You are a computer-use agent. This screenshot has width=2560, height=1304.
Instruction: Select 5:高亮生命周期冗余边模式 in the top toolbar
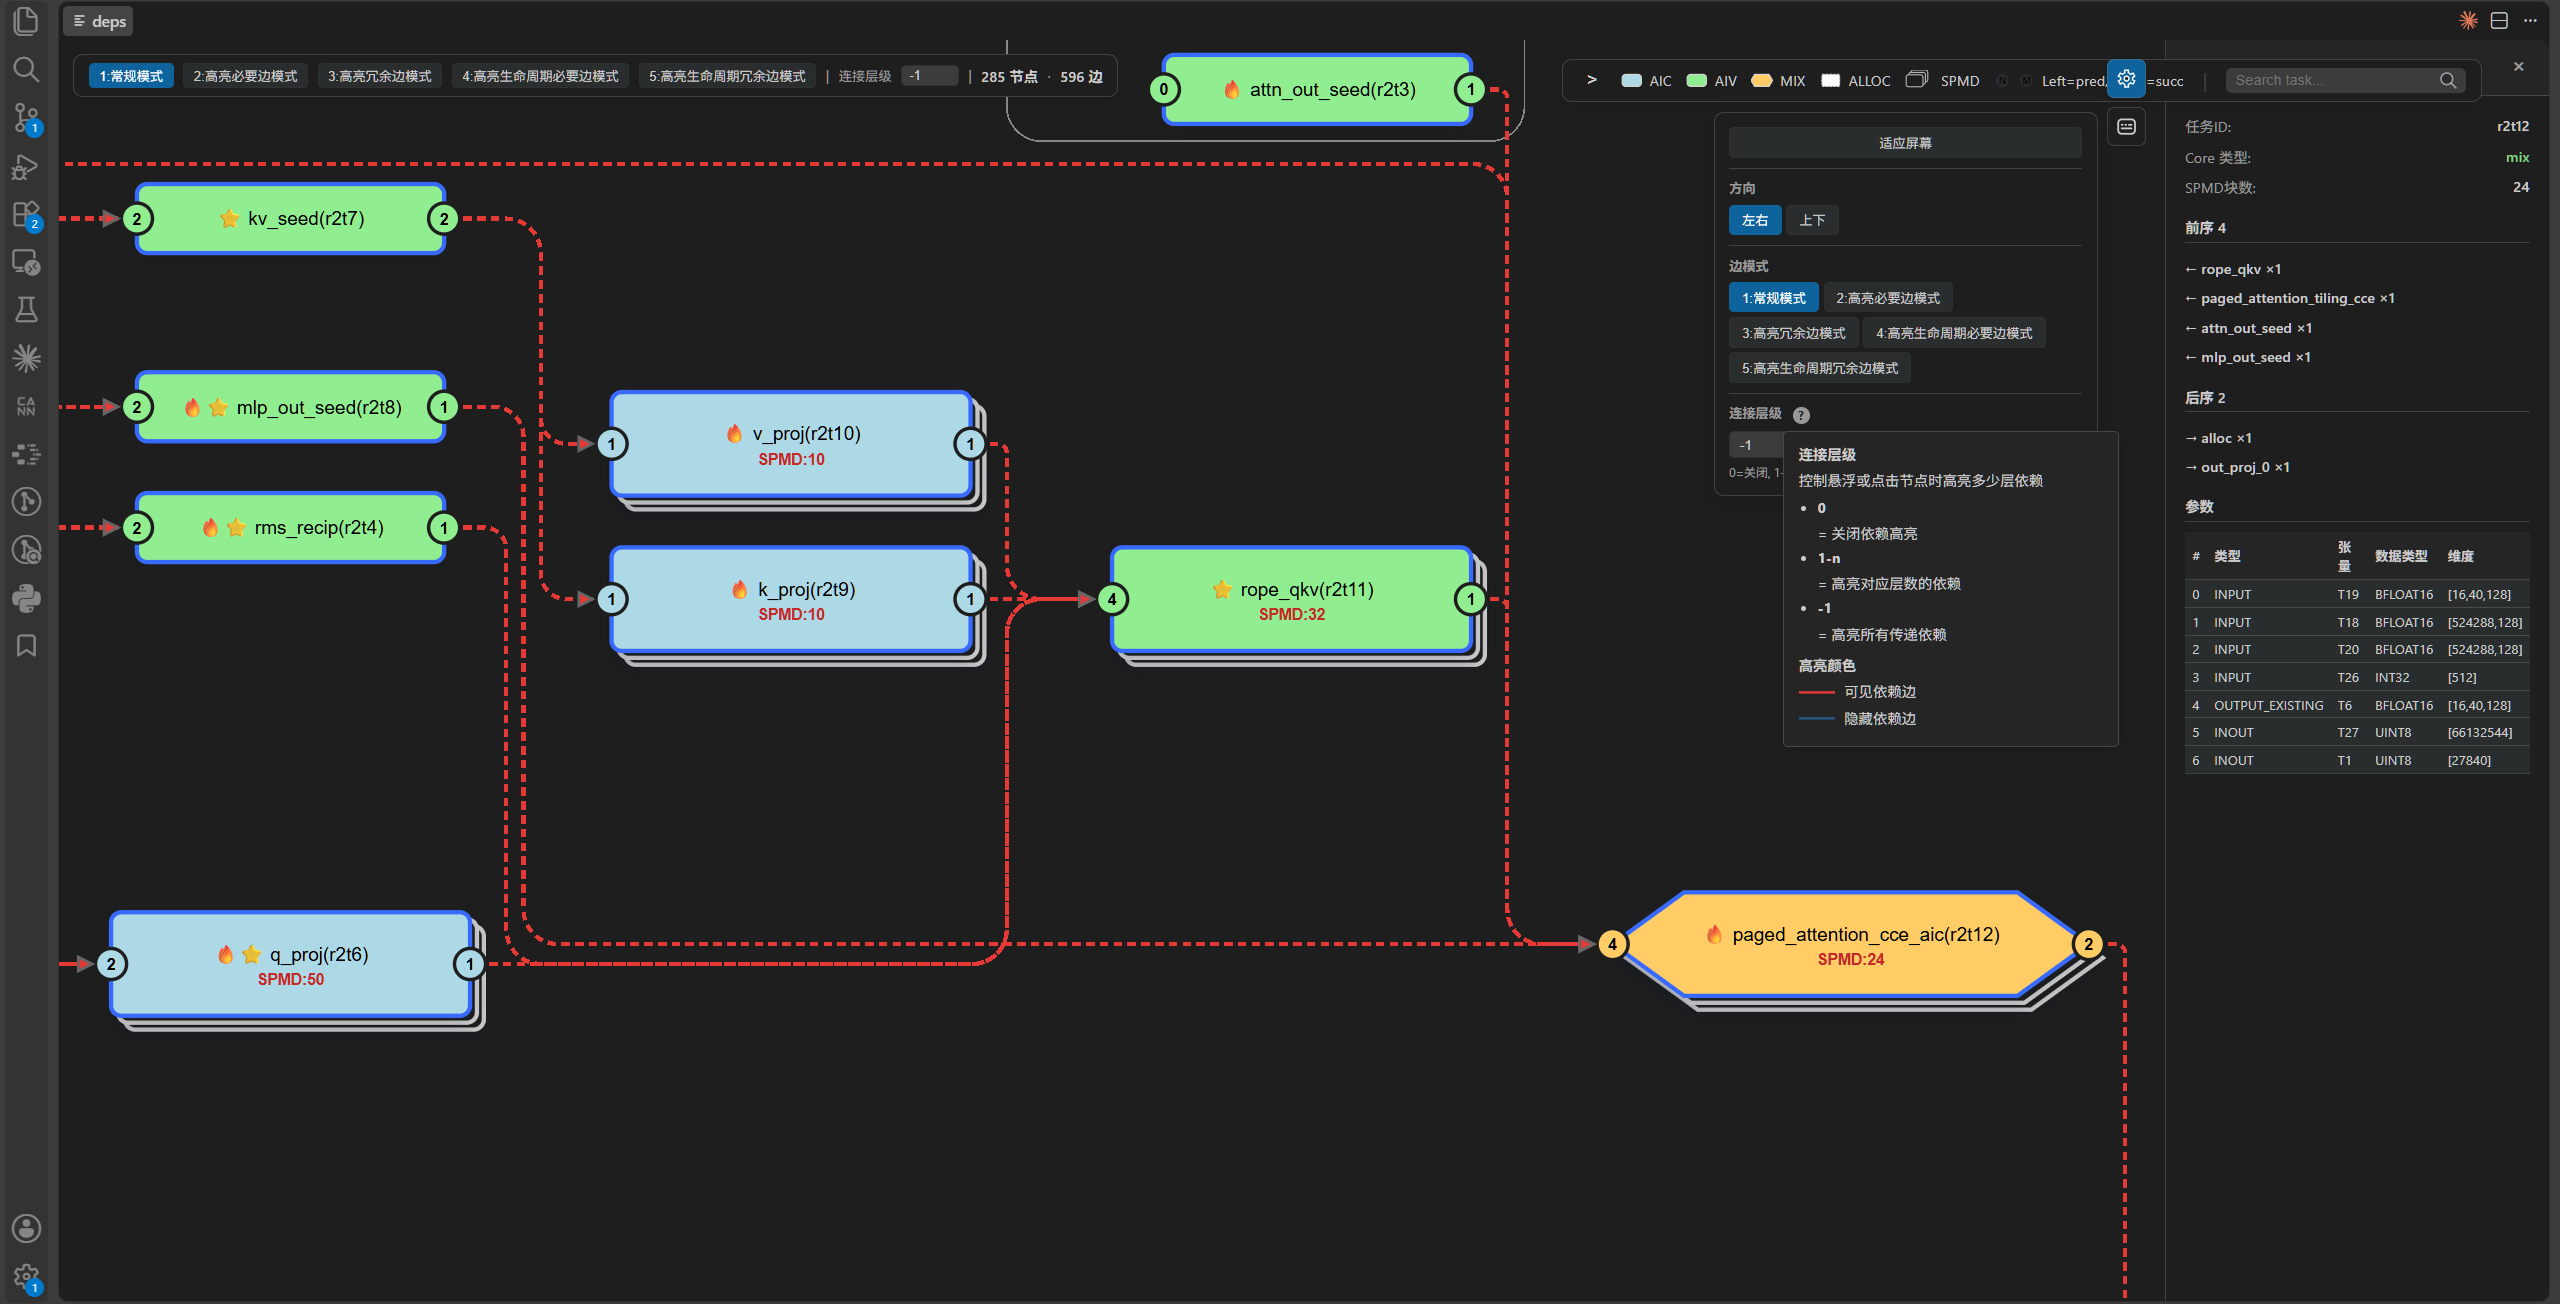(727, 76)
